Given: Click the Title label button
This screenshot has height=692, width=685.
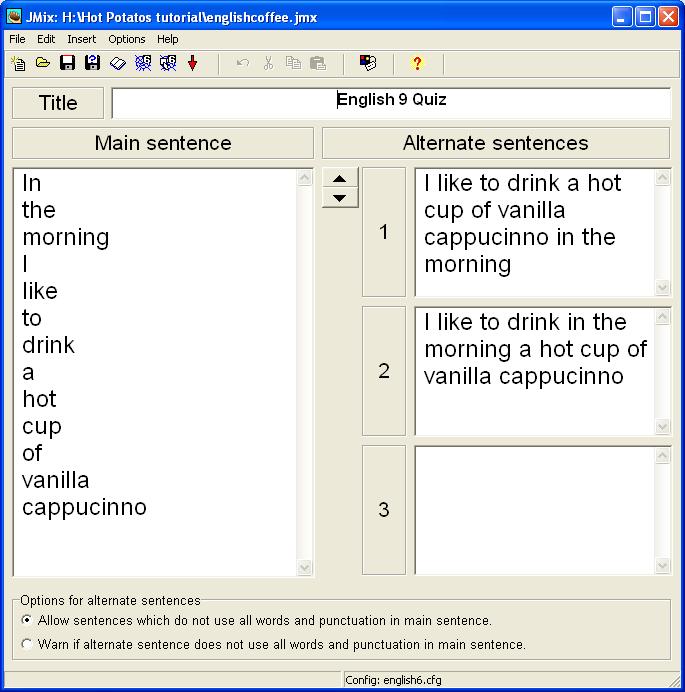Looking at the screenshot, I should click(x=58, y=103).
